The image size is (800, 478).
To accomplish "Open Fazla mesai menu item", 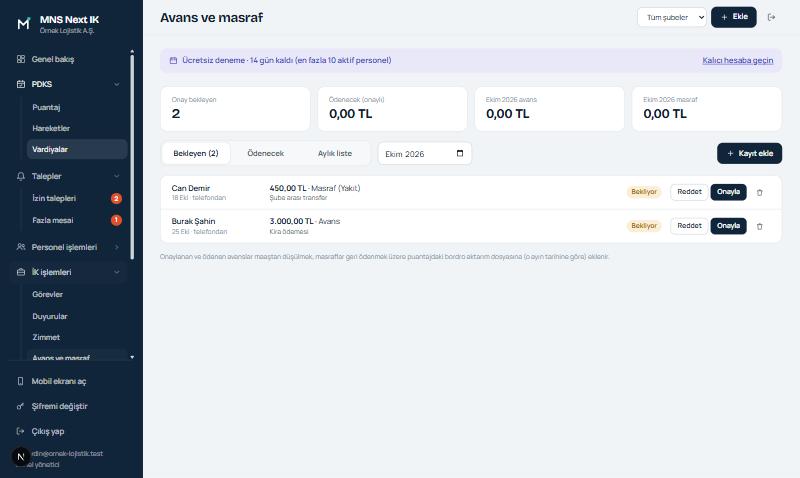I will 77,220.
